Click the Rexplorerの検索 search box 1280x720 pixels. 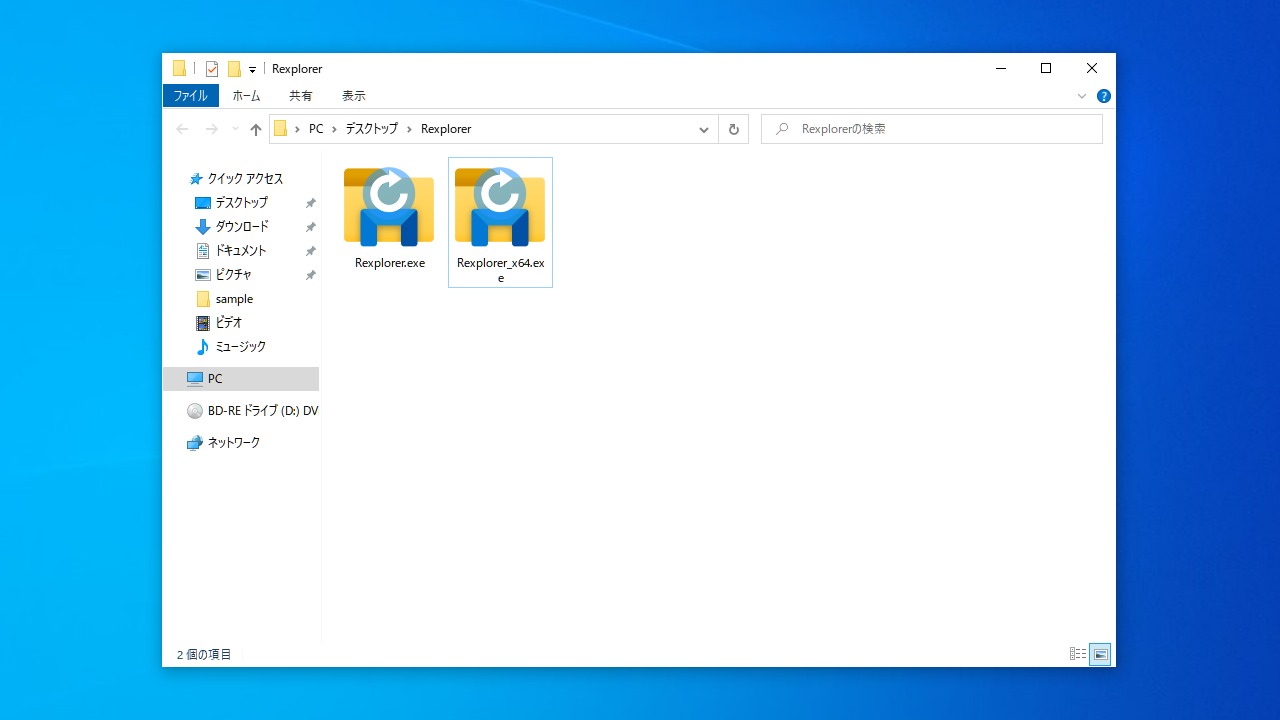(932, 129)
